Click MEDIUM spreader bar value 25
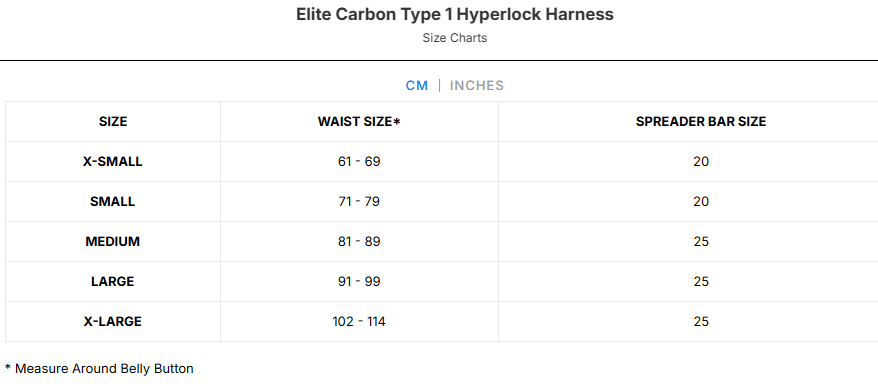 tap(701, 242)
